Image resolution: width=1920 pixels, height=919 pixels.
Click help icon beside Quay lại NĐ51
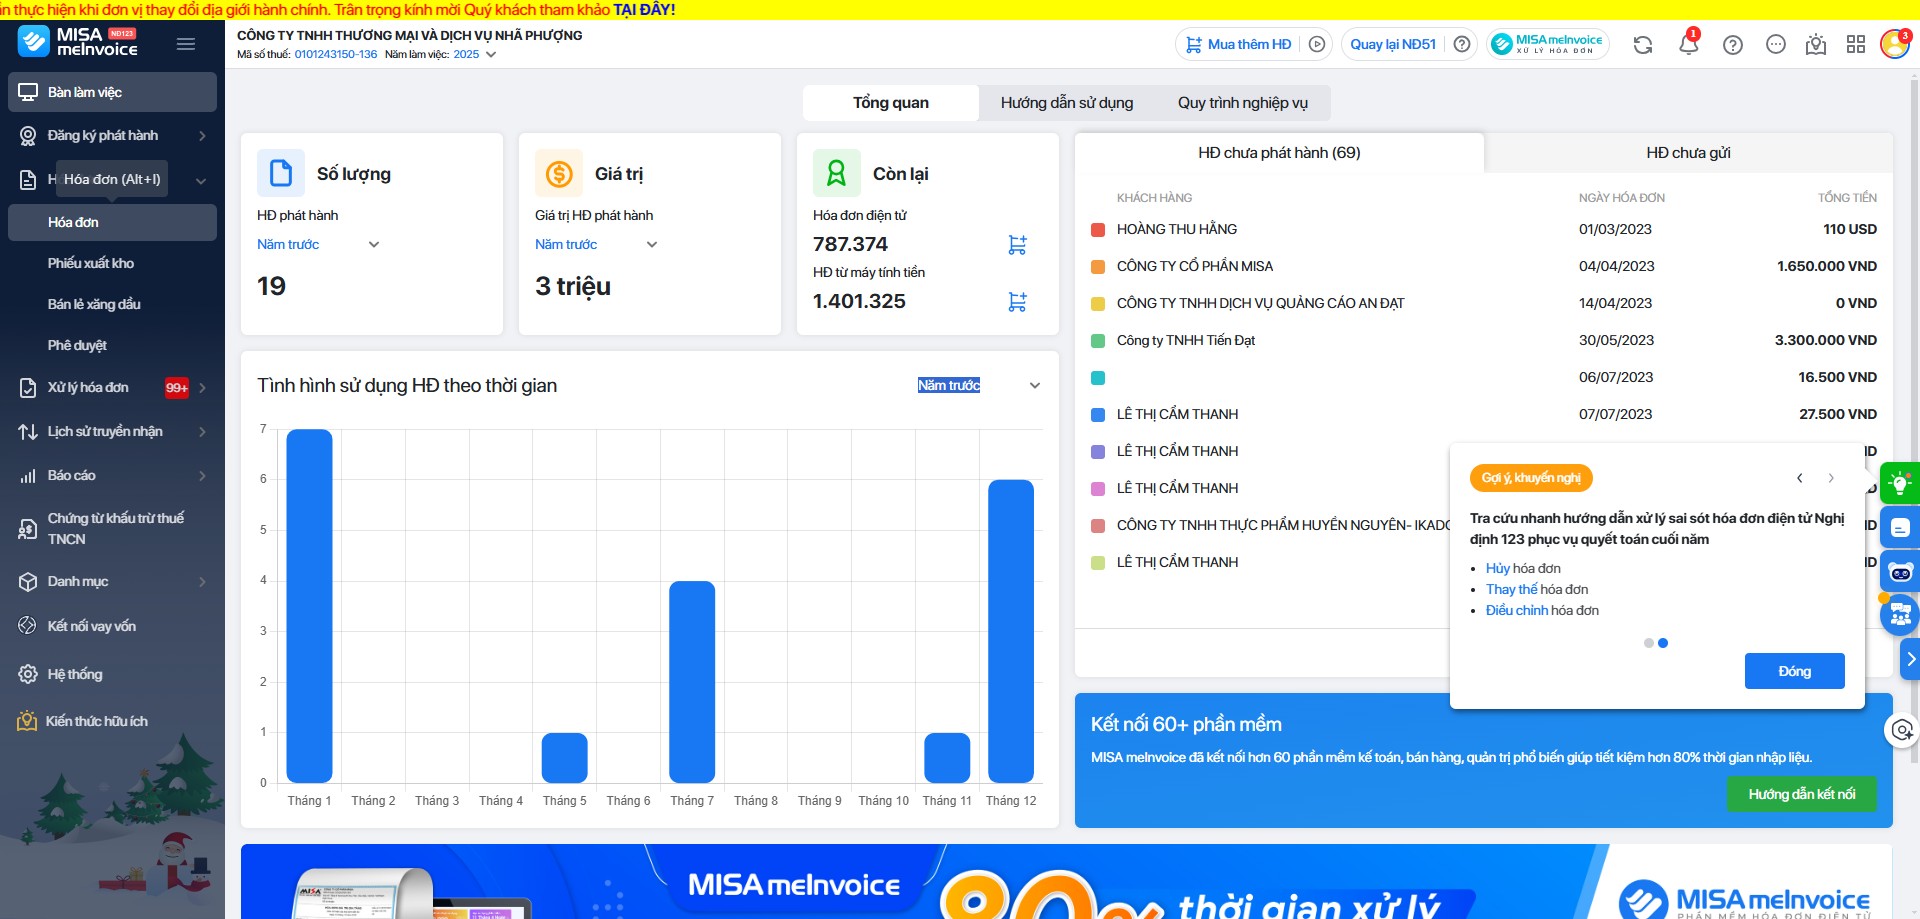pos(1462,44)
